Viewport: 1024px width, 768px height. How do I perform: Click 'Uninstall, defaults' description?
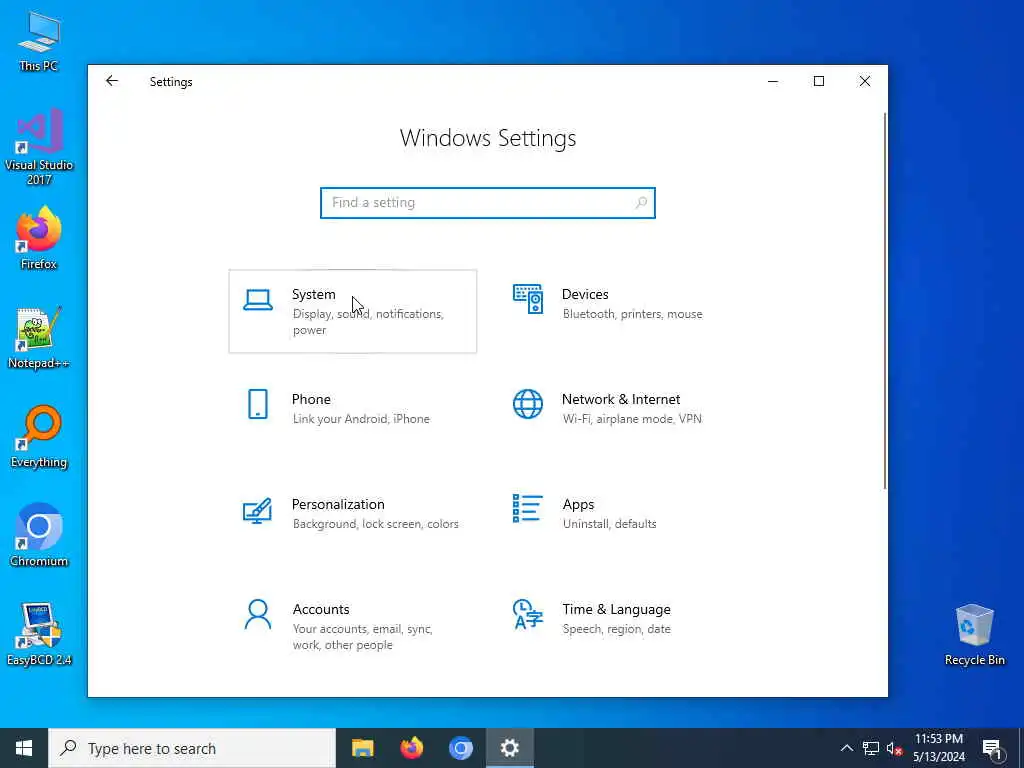pos(610,524)
